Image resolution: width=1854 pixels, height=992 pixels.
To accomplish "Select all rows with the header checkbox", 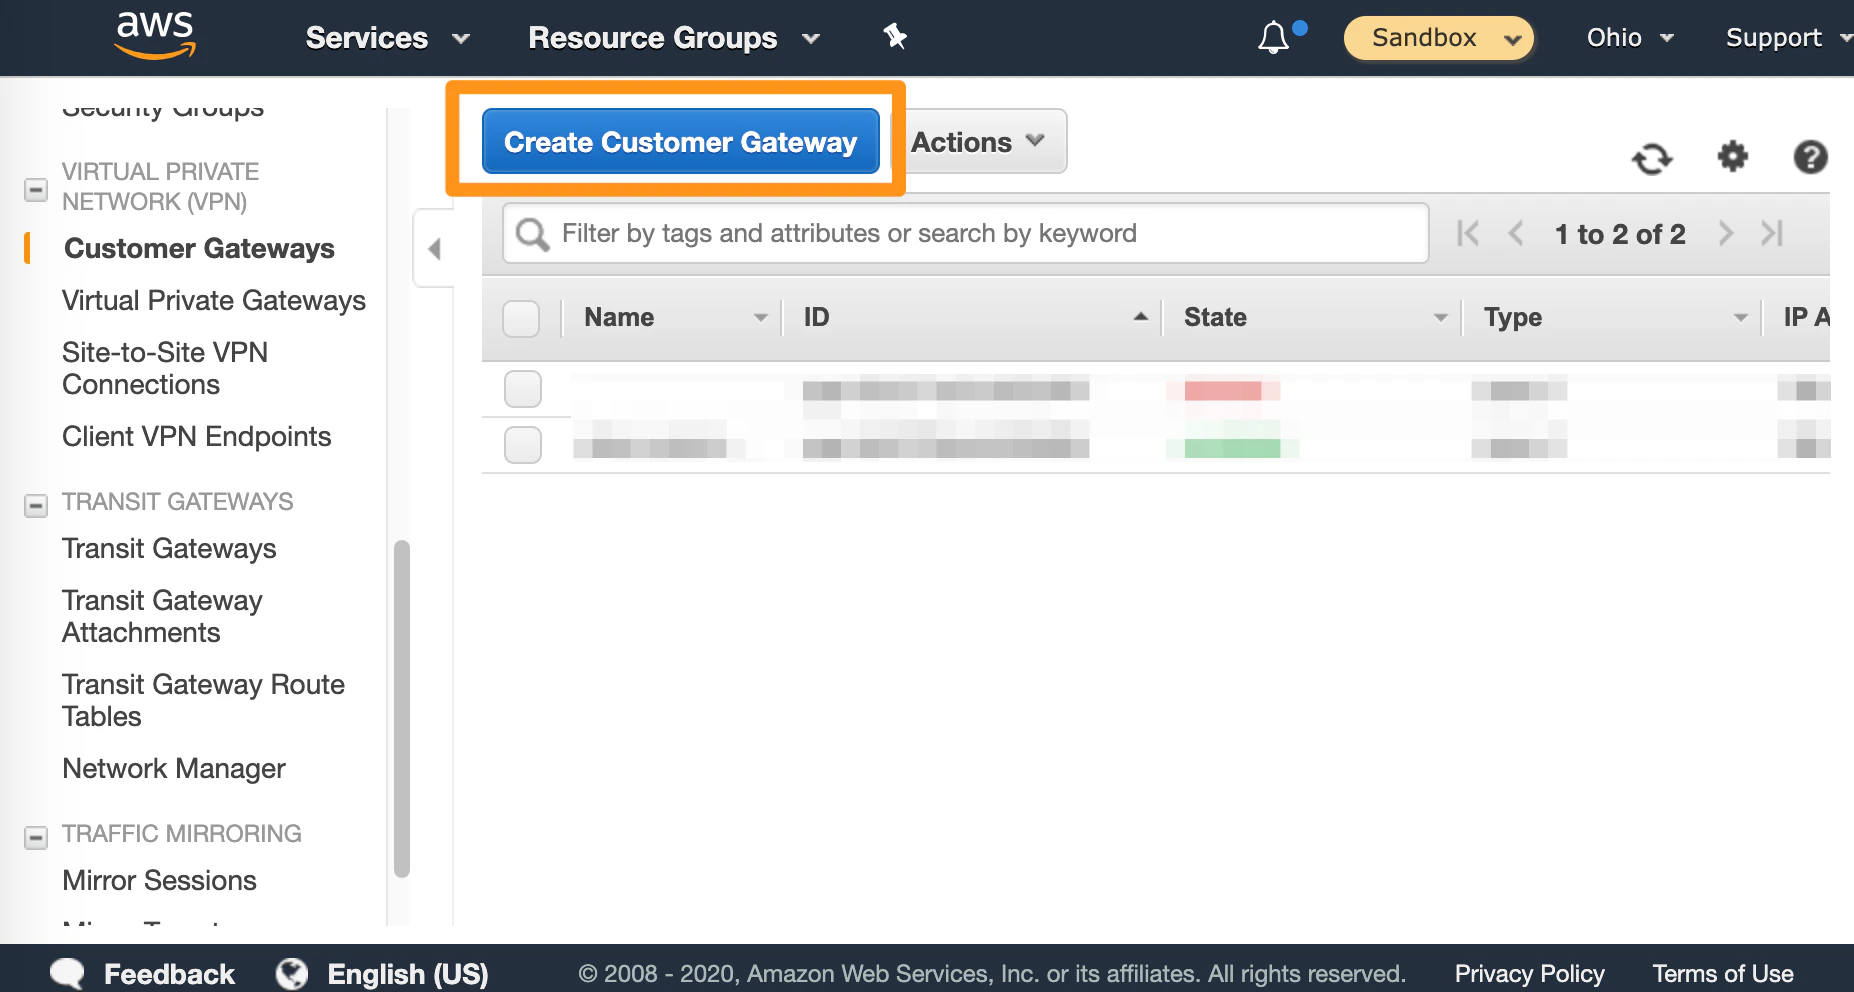I will (x=521, y=317).
